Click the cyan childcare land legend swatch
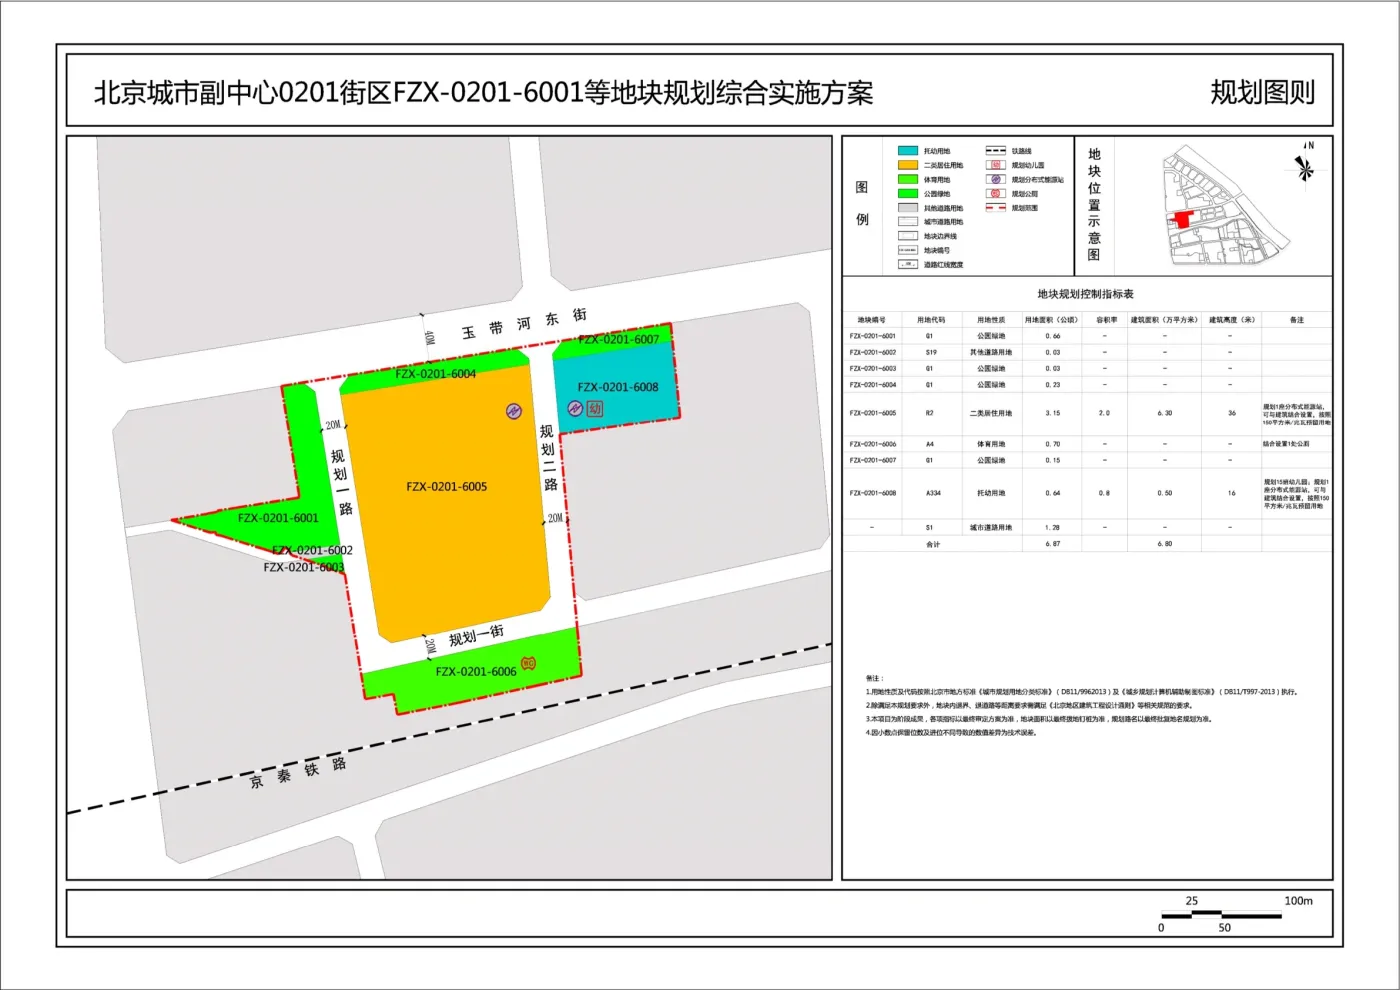This screenshot has width=1400, height=990. click(x=907, y=151)
